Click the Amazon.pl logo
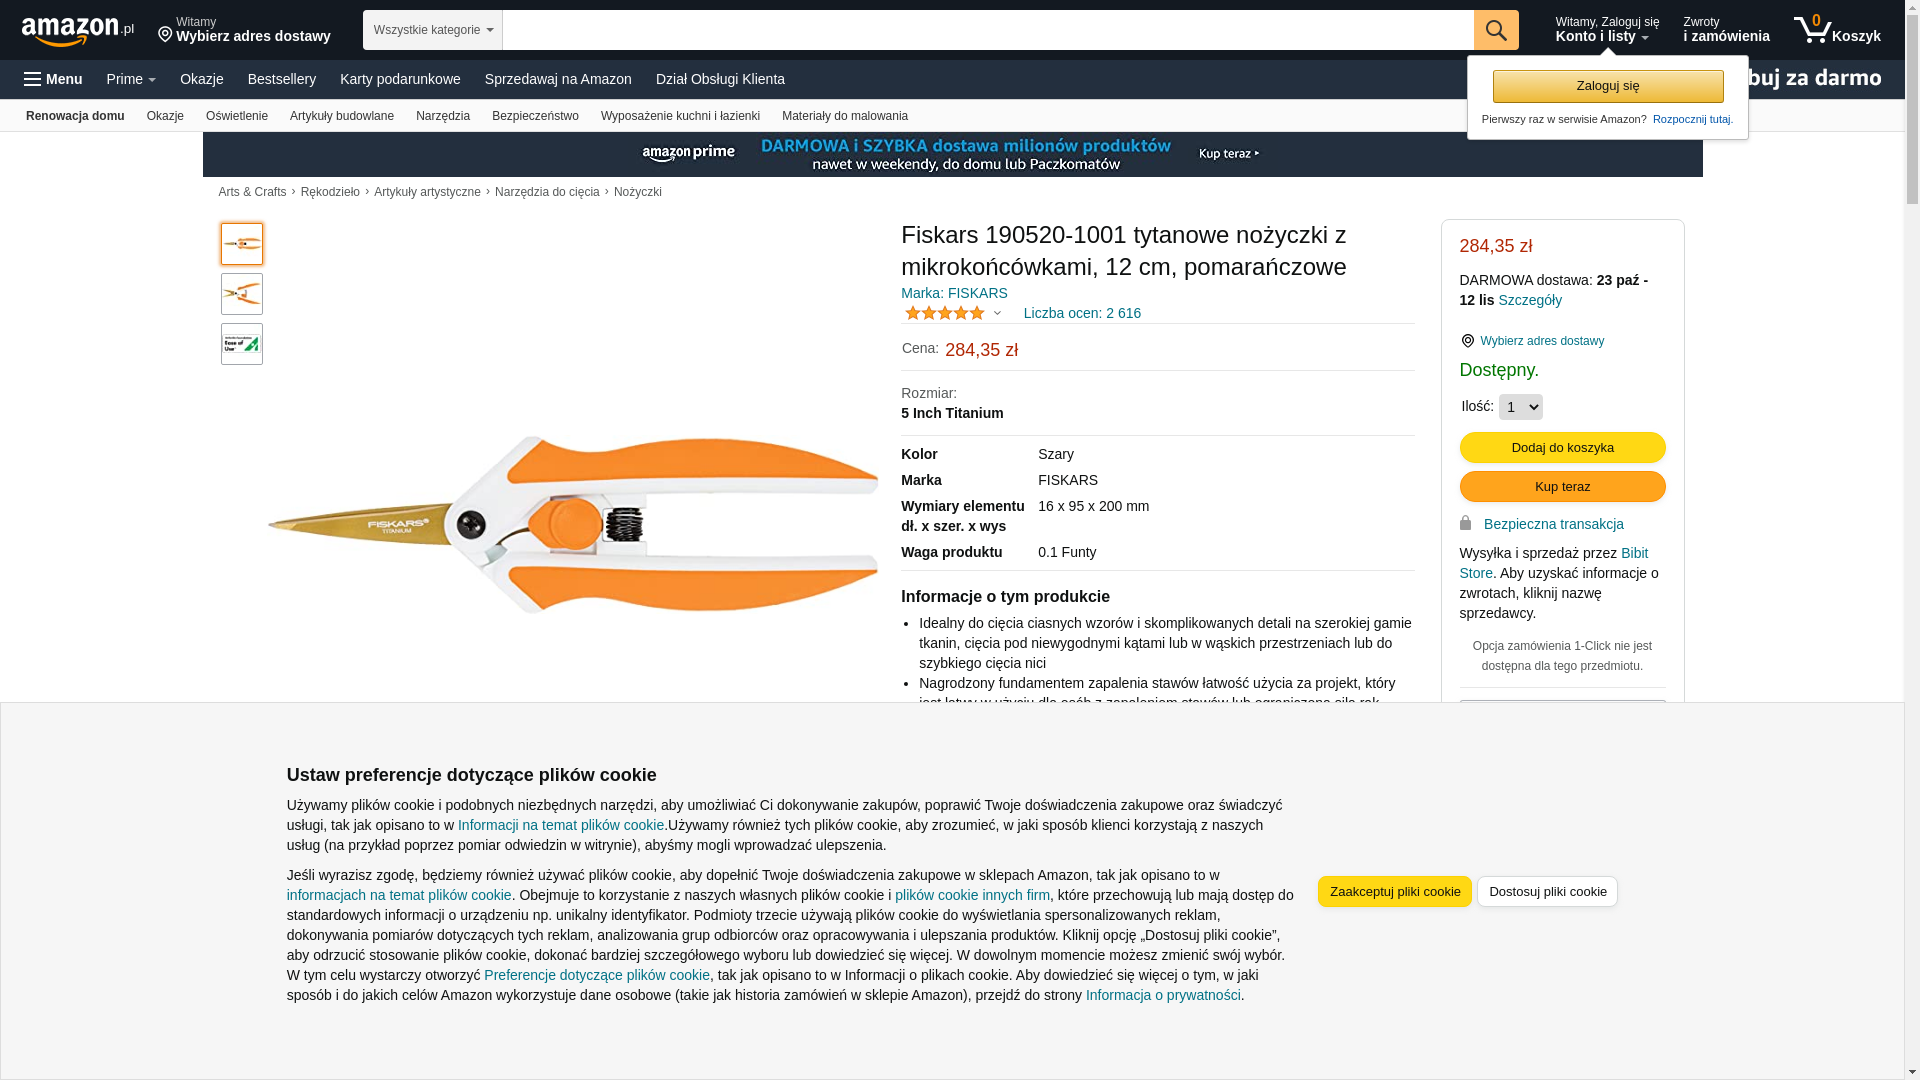Image resolution: width=1920 pixels, height=1080 pixels. [77, 30]
